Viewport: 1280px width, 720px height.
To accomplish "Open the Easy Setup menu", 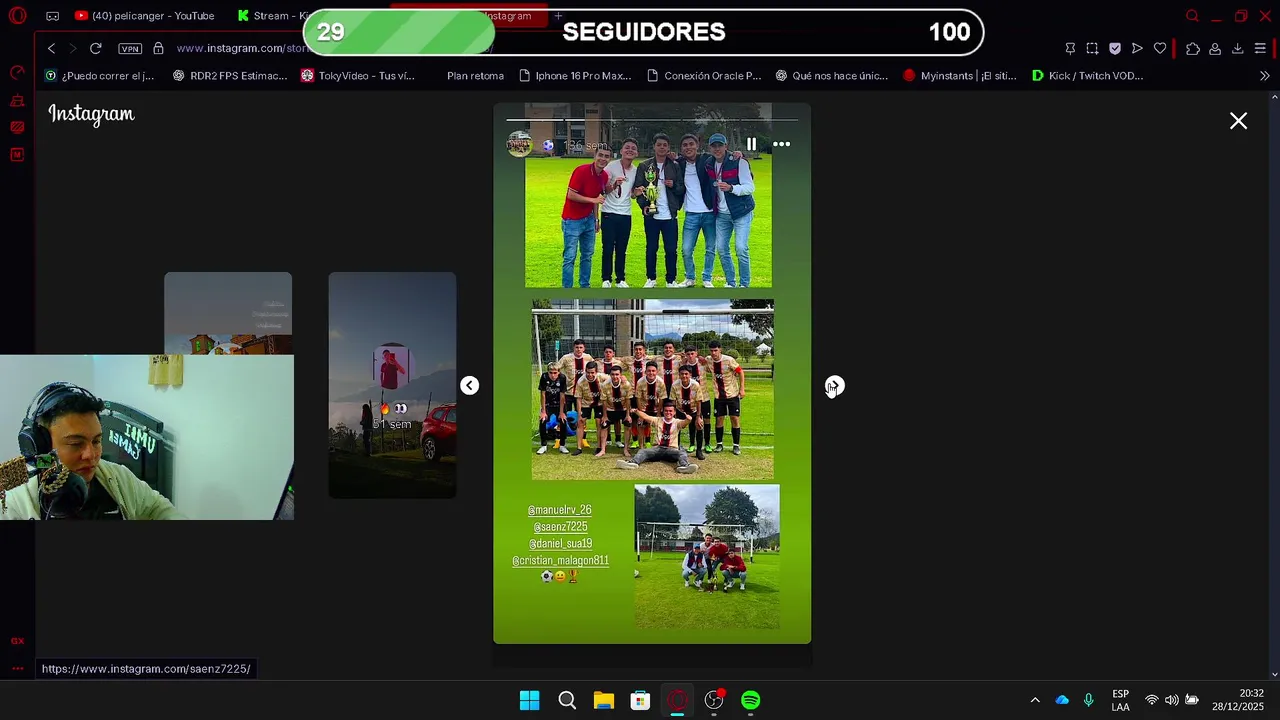I will (x=1260, y=48).
